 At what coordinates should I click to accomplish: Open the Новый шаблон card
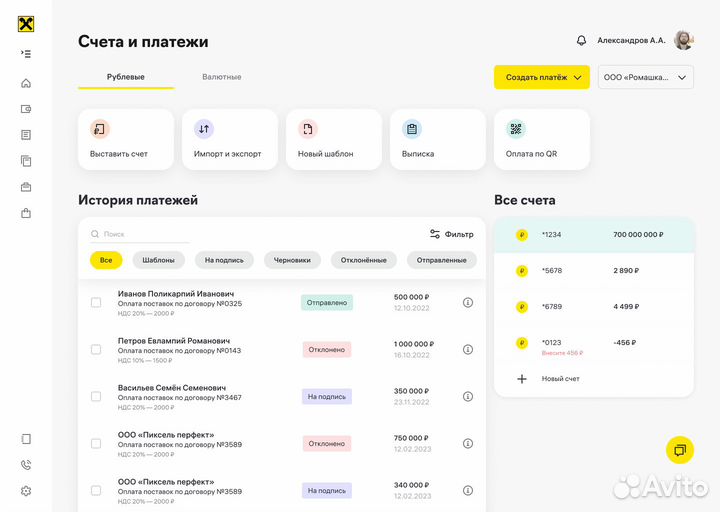click(x=334, y=140)
